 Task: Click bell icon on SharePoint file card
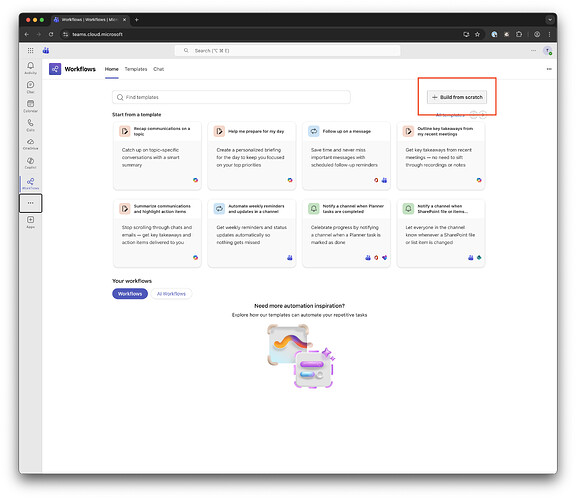[x=408, y=209]
